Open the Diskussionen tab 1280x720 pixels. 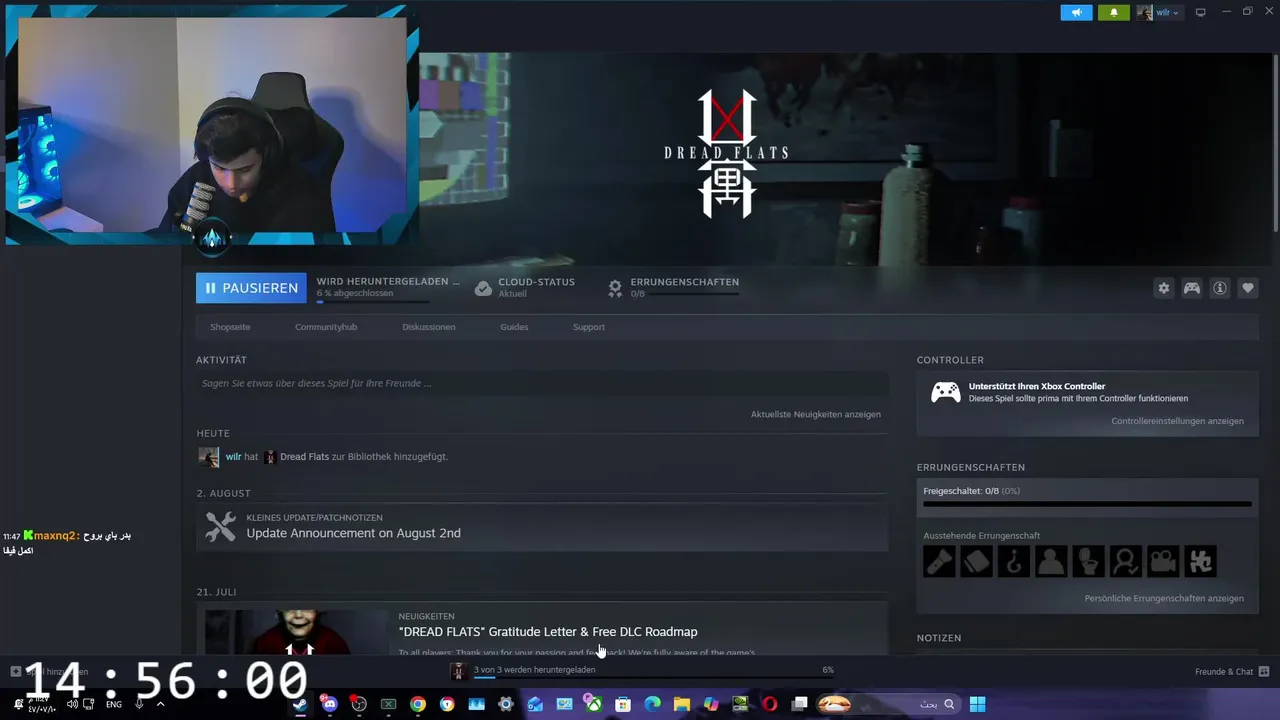429,327
